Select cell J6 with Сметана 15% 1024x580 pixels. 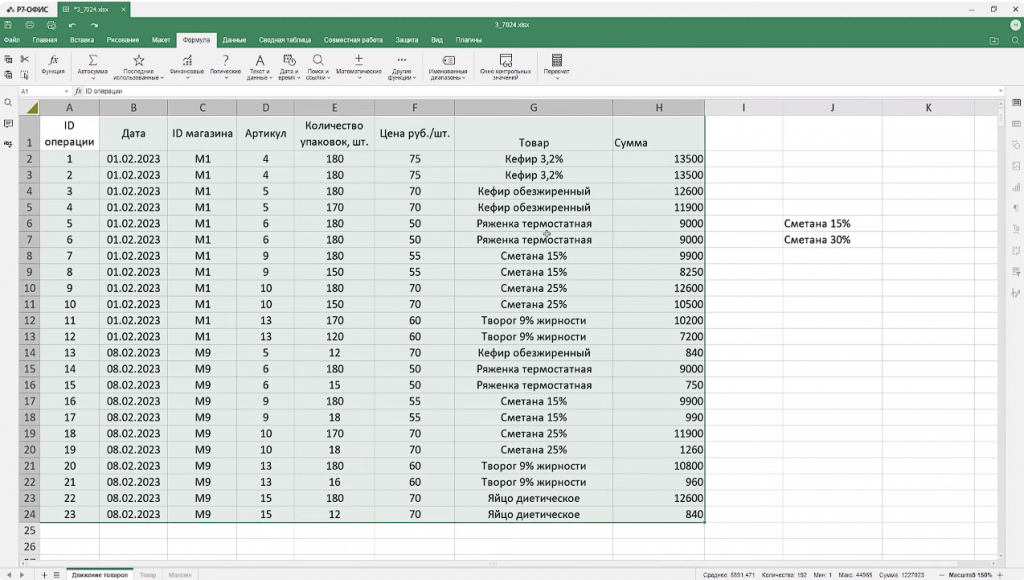pyautogui.click(x=832, y=223)
